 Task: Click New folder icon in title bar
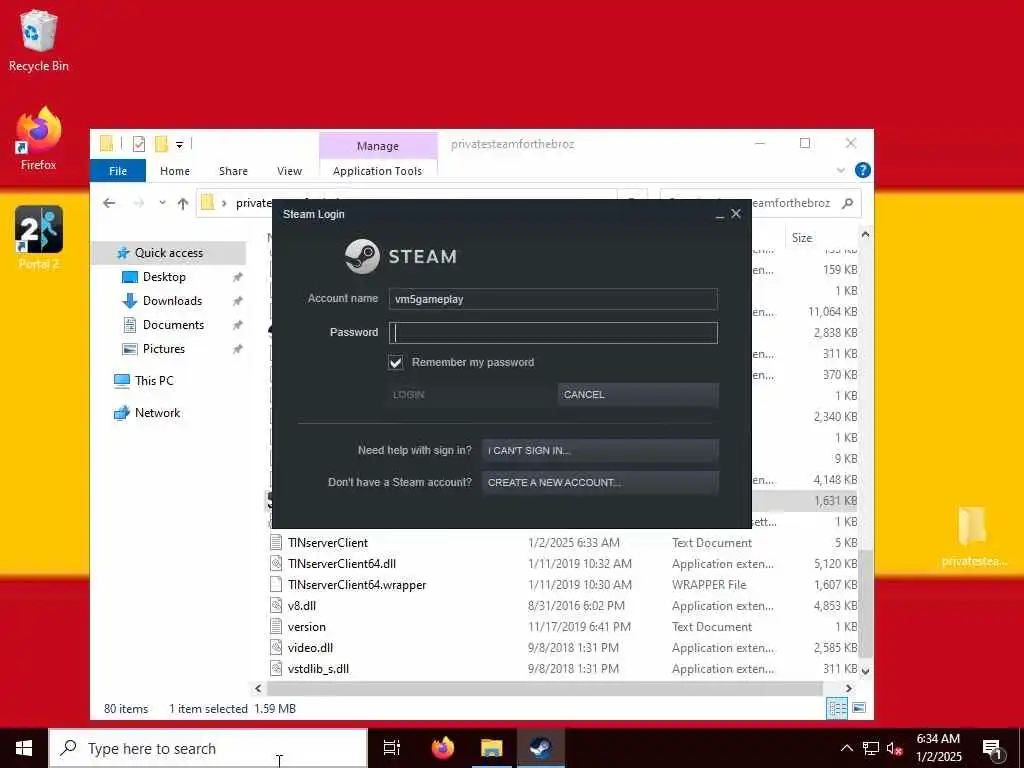pos(161,144)
